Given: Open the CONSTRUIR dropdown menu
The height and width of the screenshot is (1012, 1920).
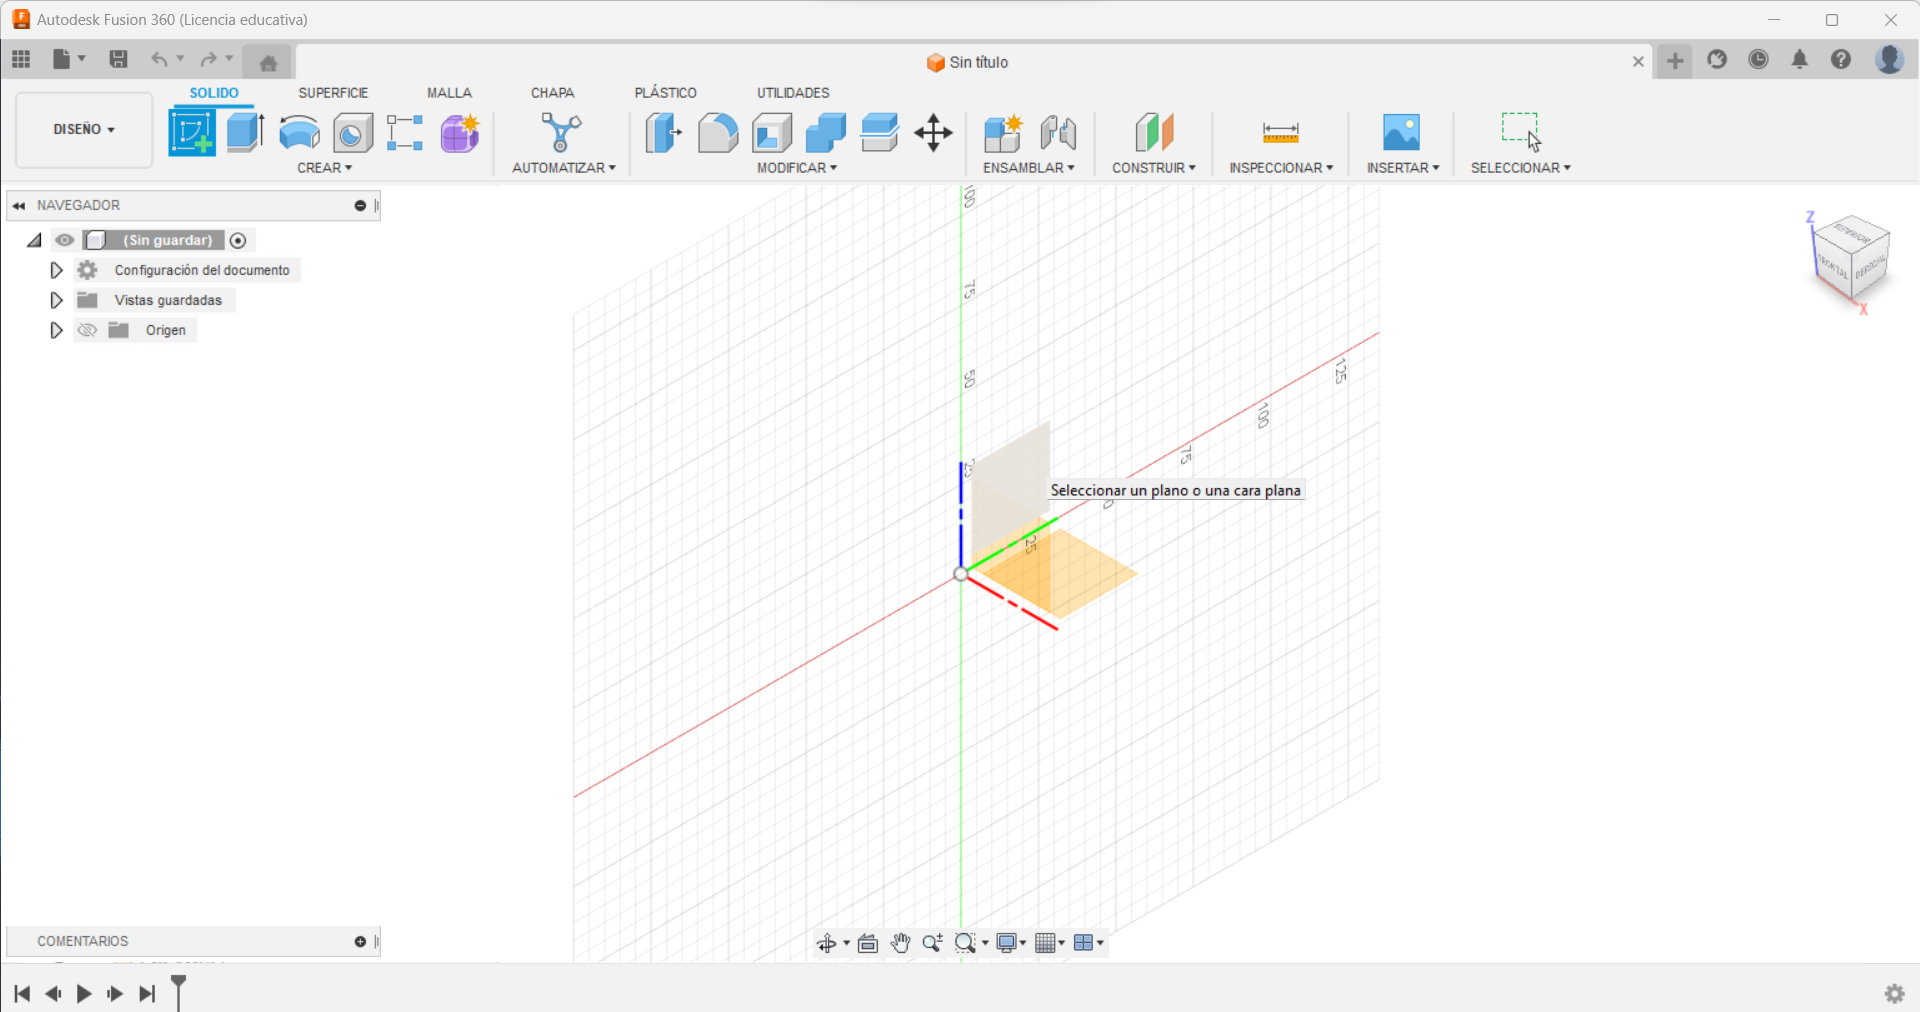Looking at the screenshot, I should tap(1154, 168).
